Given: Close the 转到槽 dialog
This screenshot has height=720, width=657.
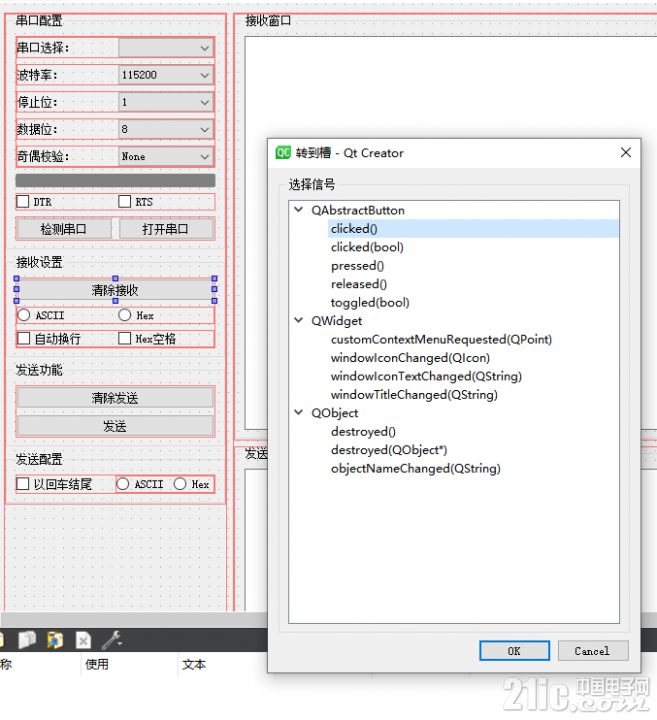Looking at the screenshot, I should tap(626, 152).
